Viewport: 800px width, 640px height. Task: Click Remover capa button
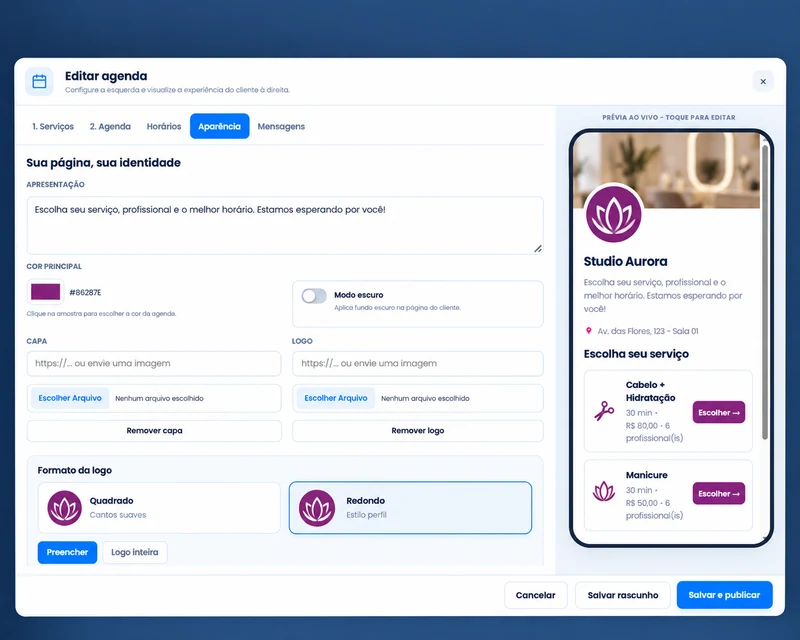154,431
